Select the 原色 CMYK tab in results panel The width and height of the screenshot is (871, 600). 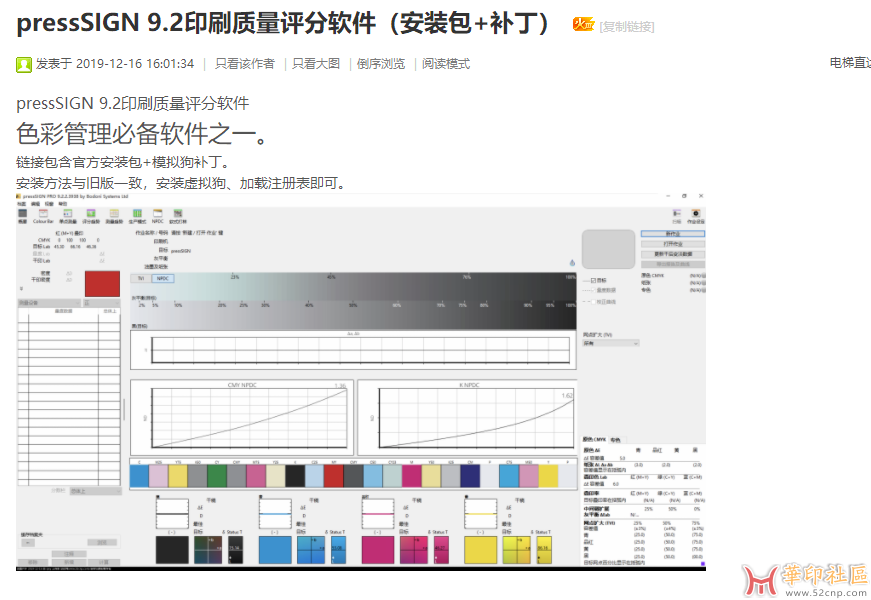[x=594, y=439]
